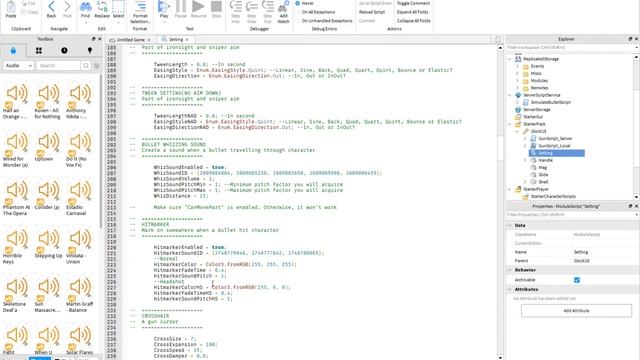Click Collapse All Folds action
Viewport: 640px width, 360px height.
click(x=413, y=21)
